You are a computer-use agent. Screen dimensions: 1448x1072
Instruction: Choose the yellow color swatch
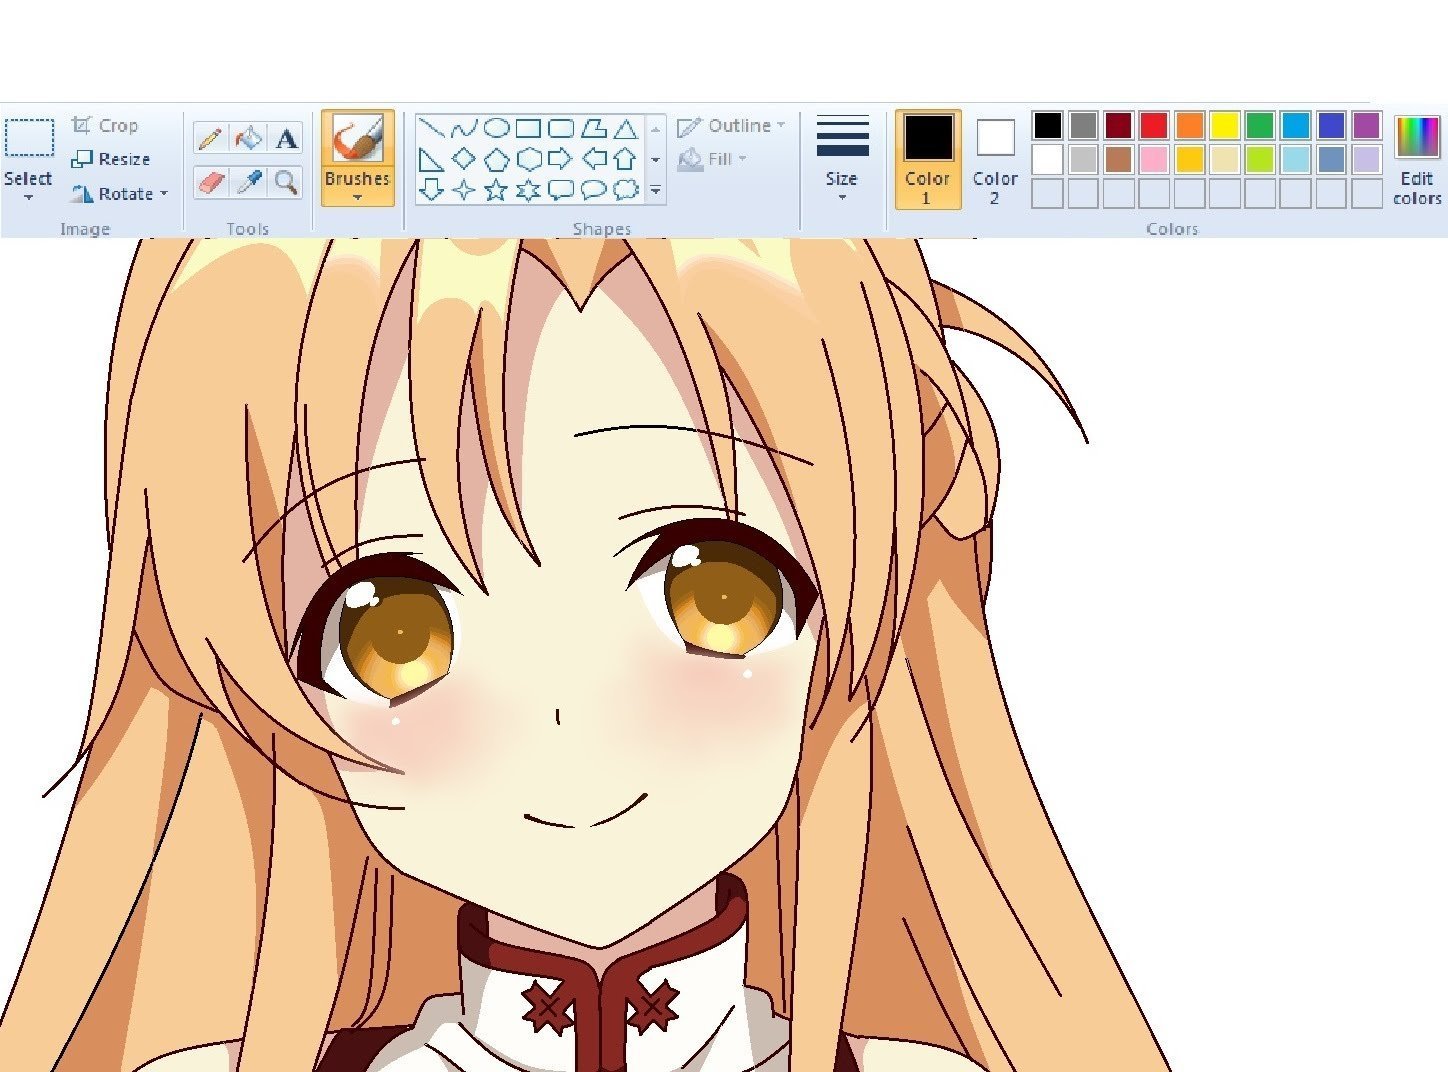(x=1225, y=126)
